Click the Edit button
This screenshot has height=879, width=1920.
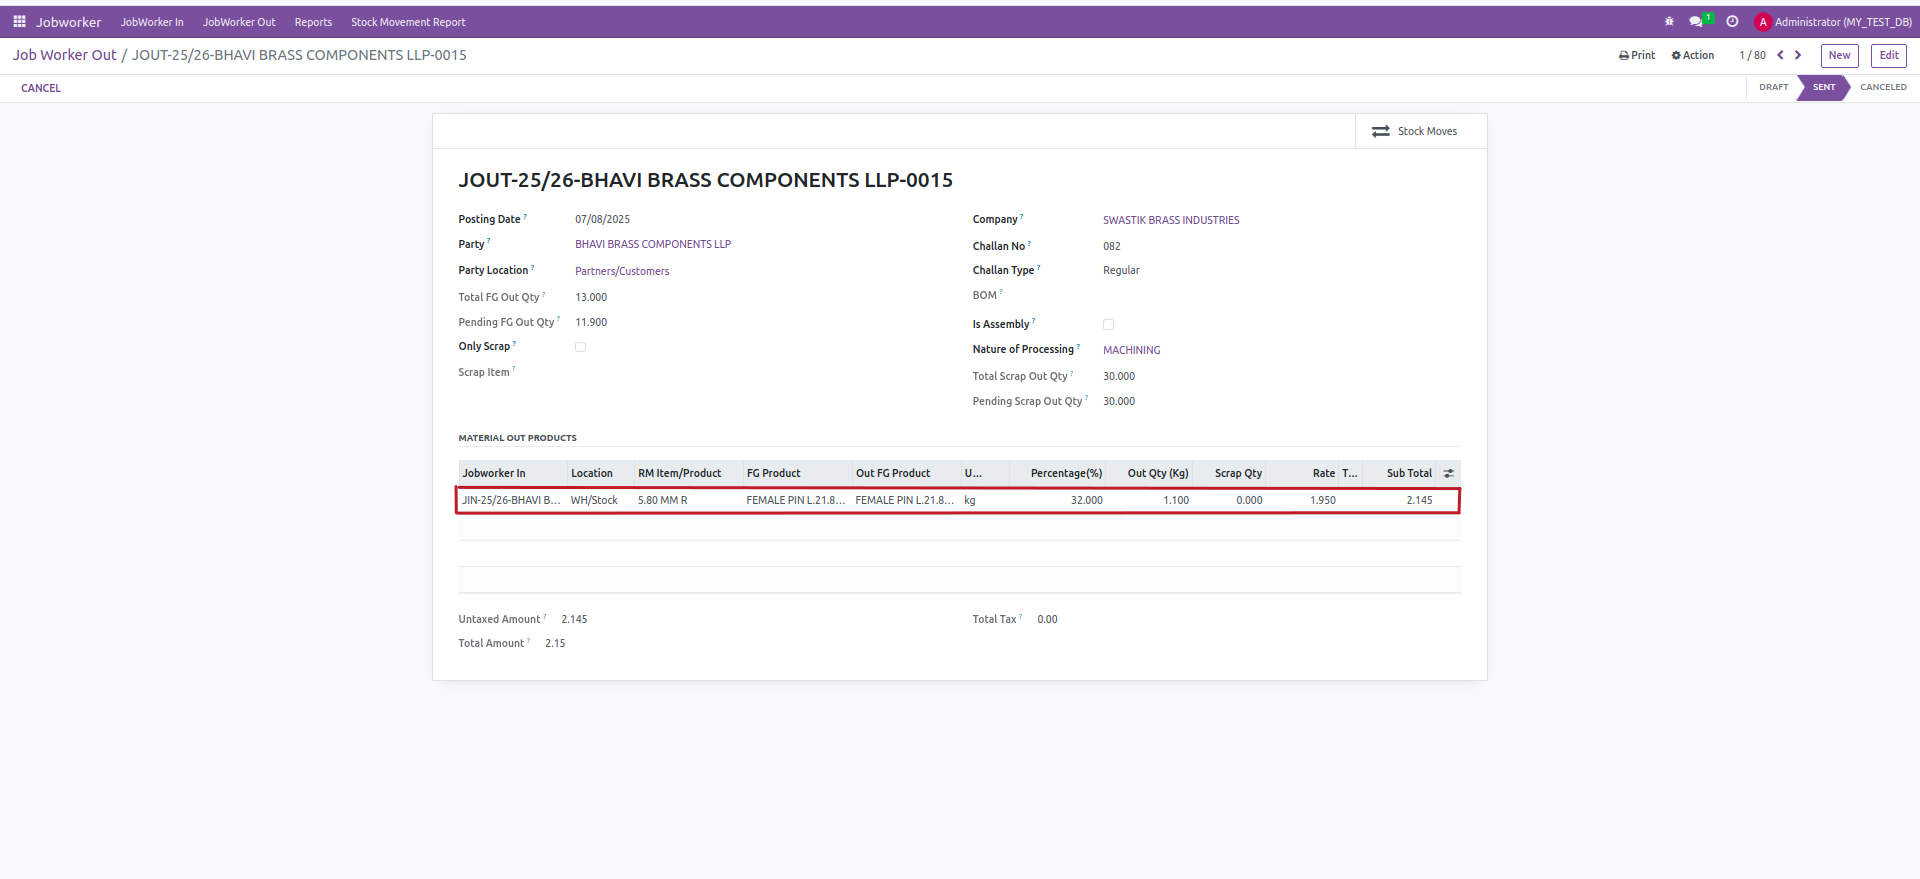[x=1888, y=56]
